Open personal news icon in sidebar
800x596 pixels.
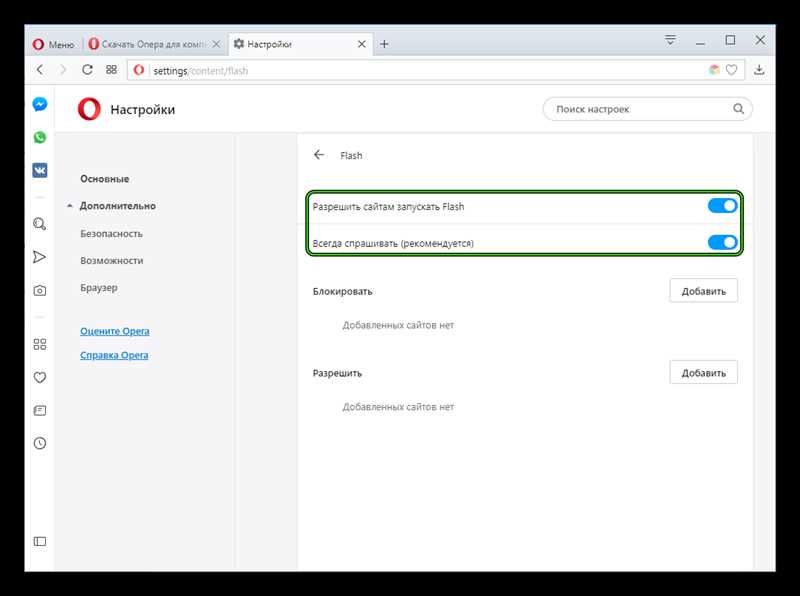tap(40, 410)
